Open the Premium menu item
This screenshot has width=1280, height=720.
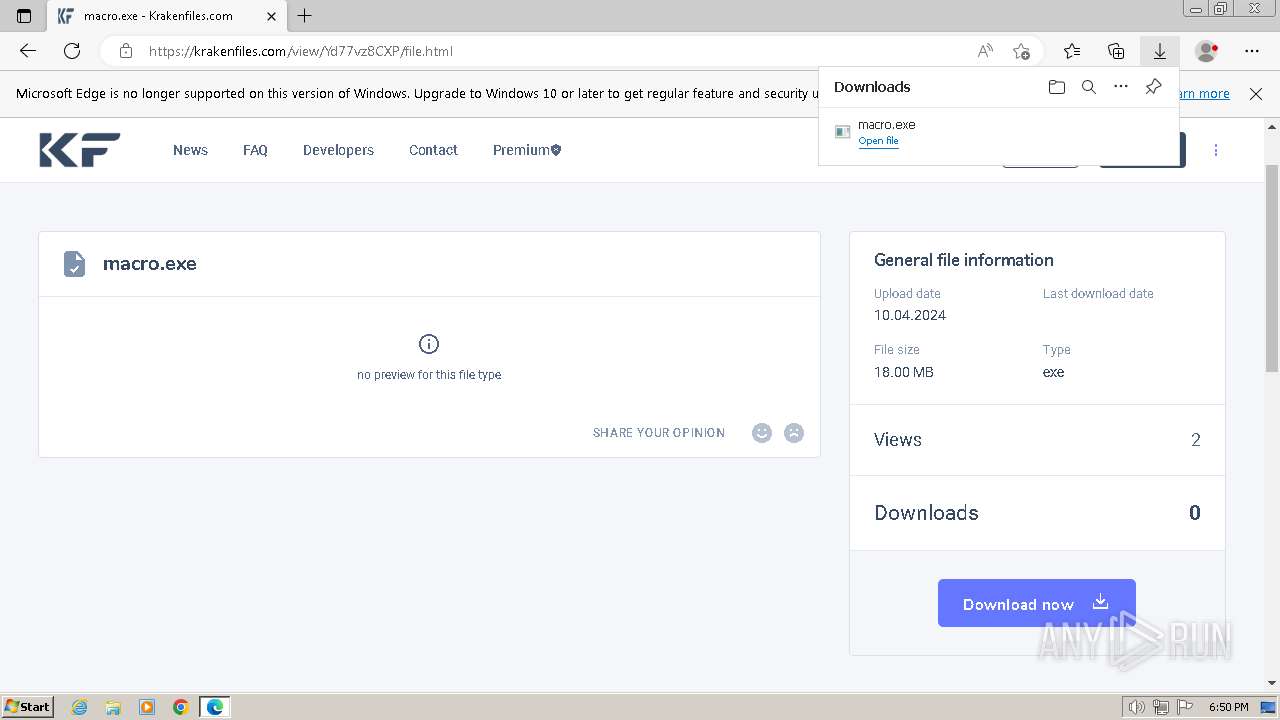(527, 150)
